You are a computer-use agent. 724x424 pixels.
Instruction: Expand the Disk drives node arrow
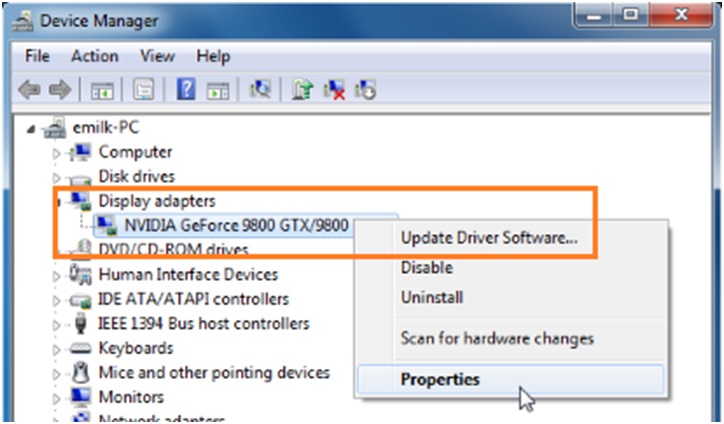(56, 178)
